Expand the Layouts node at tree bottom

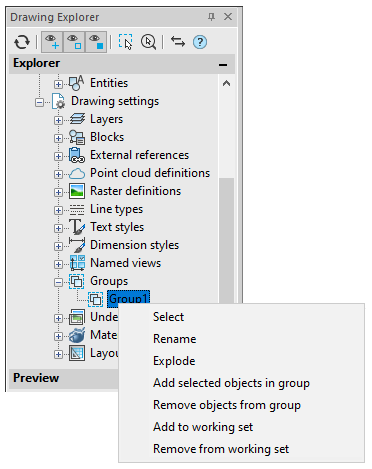click(x=58, y=354)
